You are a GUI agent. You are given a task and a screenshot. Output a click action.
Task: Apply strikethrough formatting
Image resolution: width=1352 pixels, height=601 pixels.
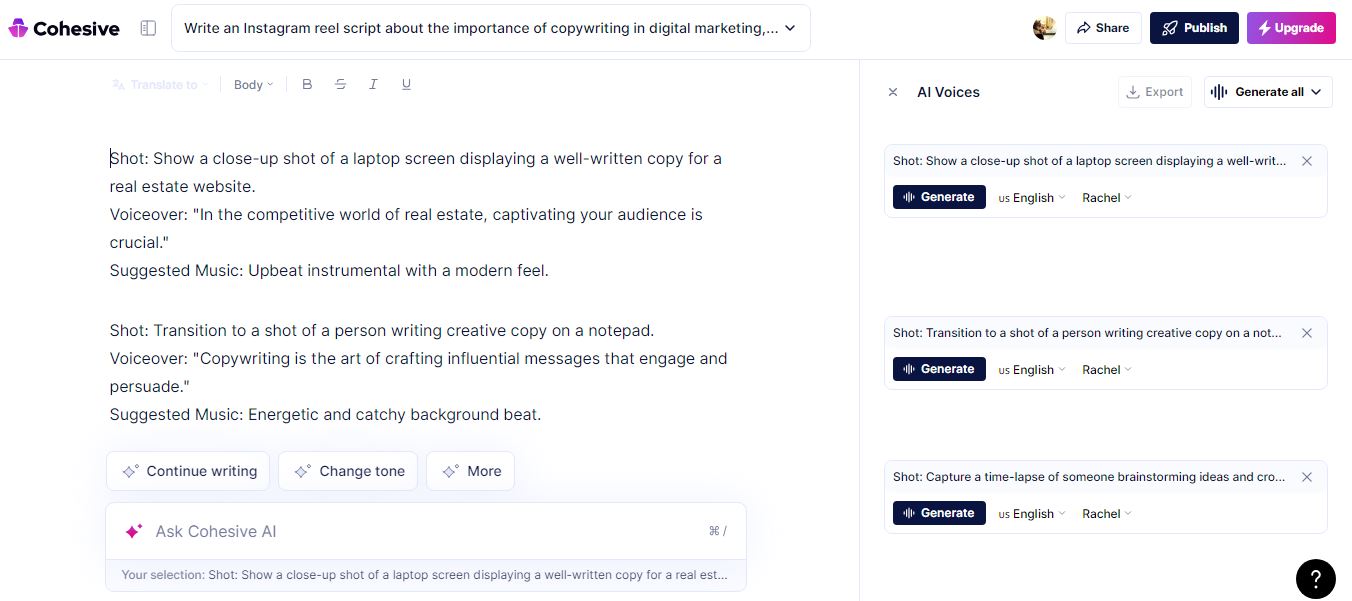tap(340, 85)
